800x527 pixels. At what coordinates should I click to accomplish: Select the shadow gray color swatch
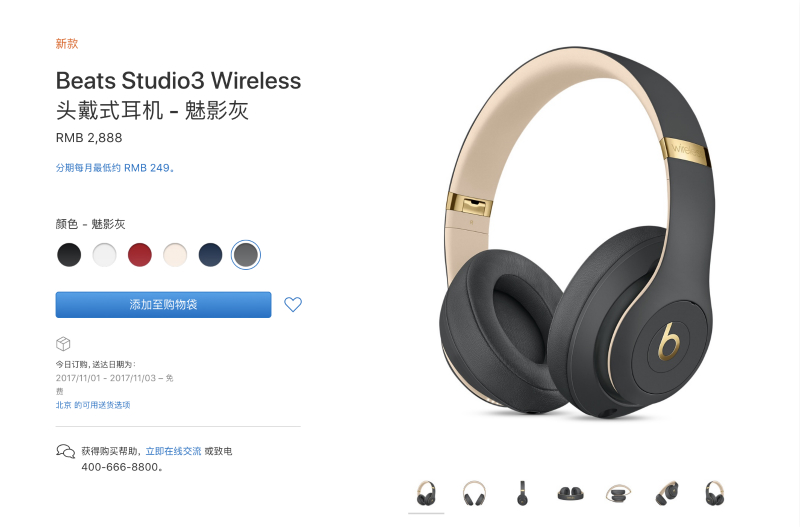tap(246, 255)
